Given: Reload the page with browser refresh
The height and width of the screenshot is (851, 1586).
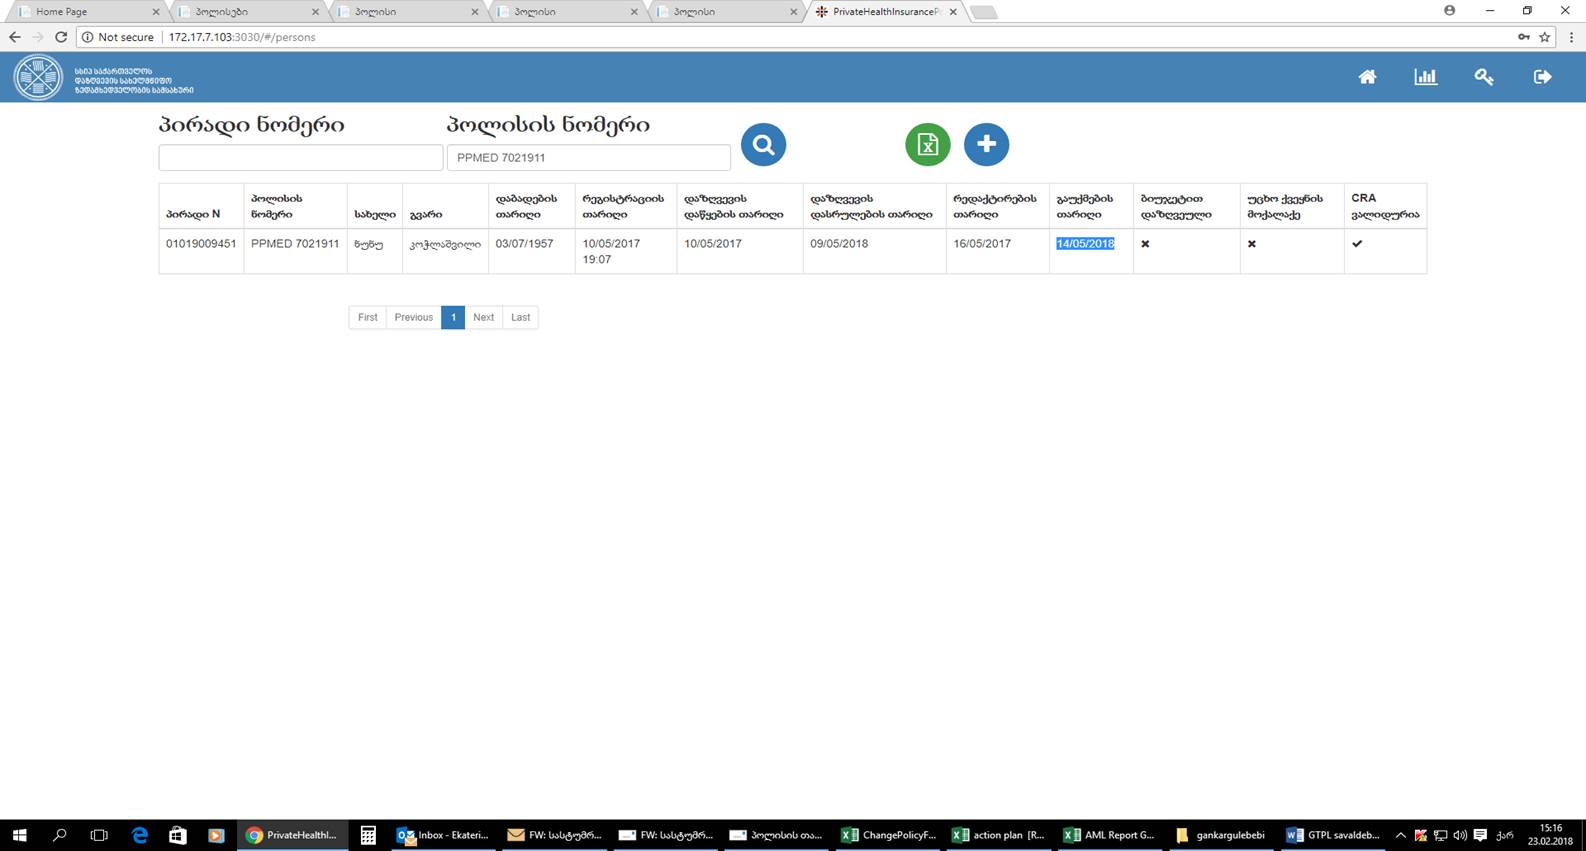Looking at the screenshot, I should [x=61, y=37].
